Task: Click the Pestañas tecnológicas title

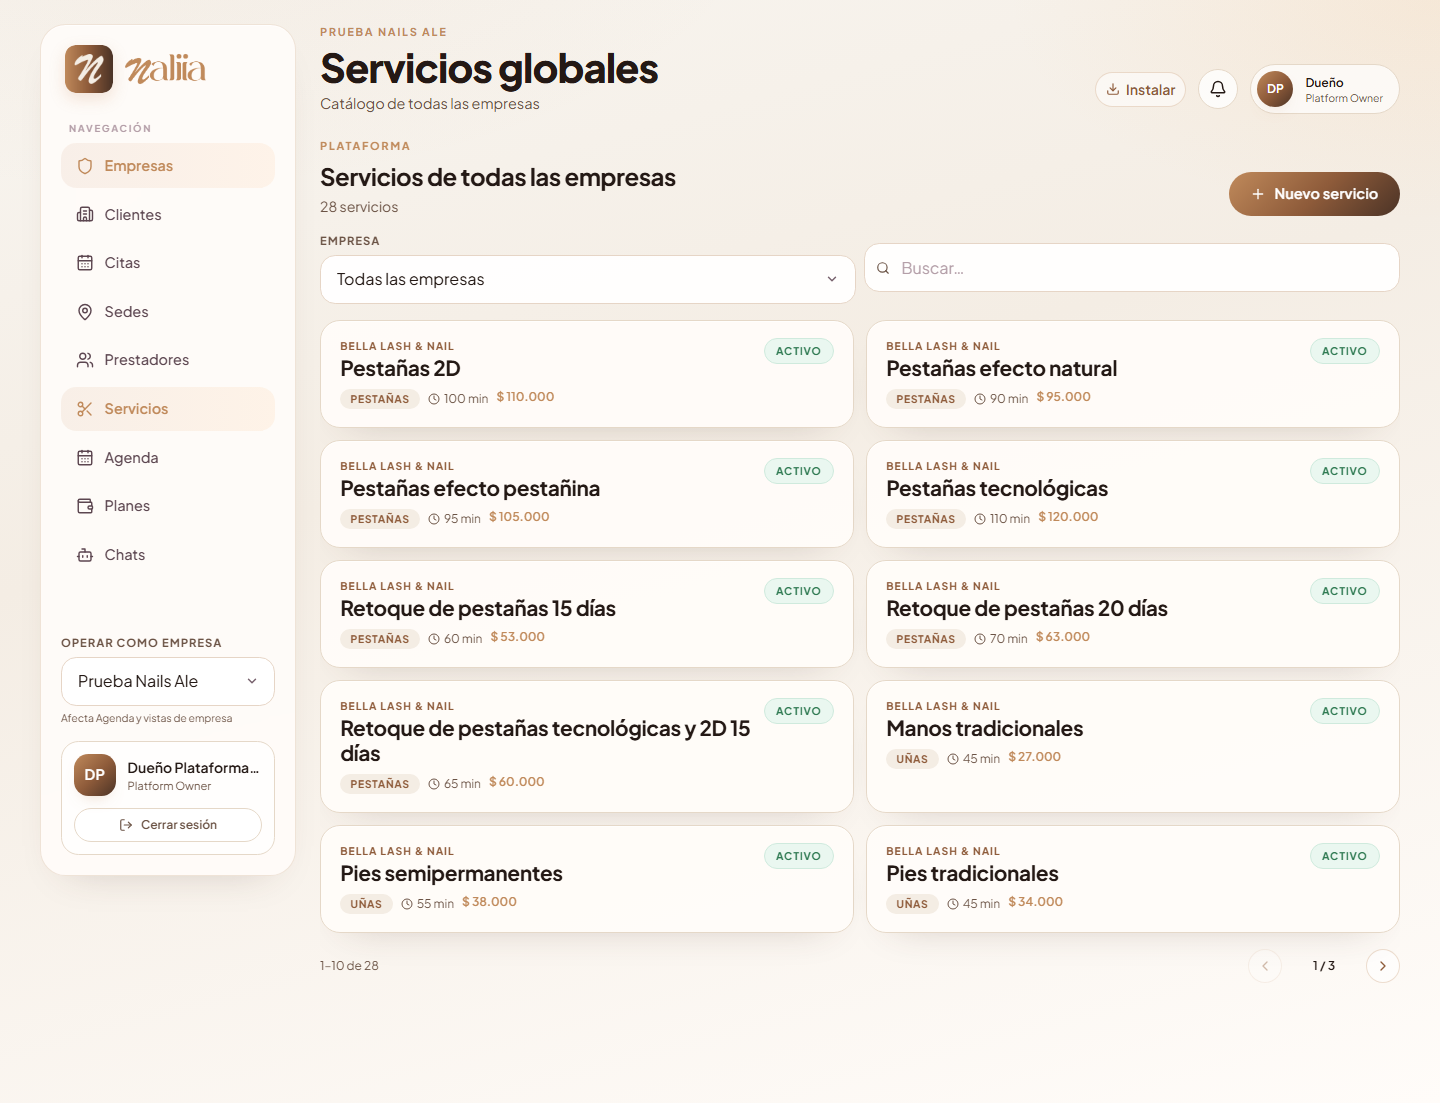Action: click(997, 489)
